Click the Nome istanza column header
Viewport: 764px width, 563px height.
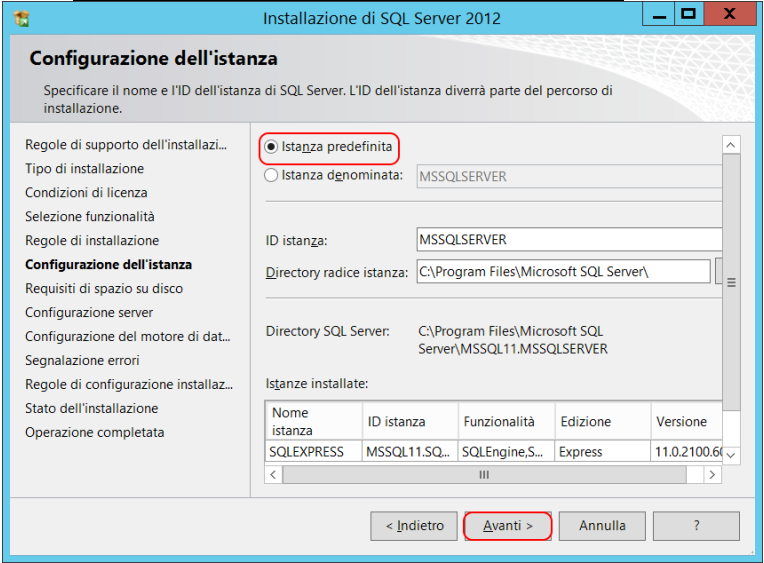point(314,421)
